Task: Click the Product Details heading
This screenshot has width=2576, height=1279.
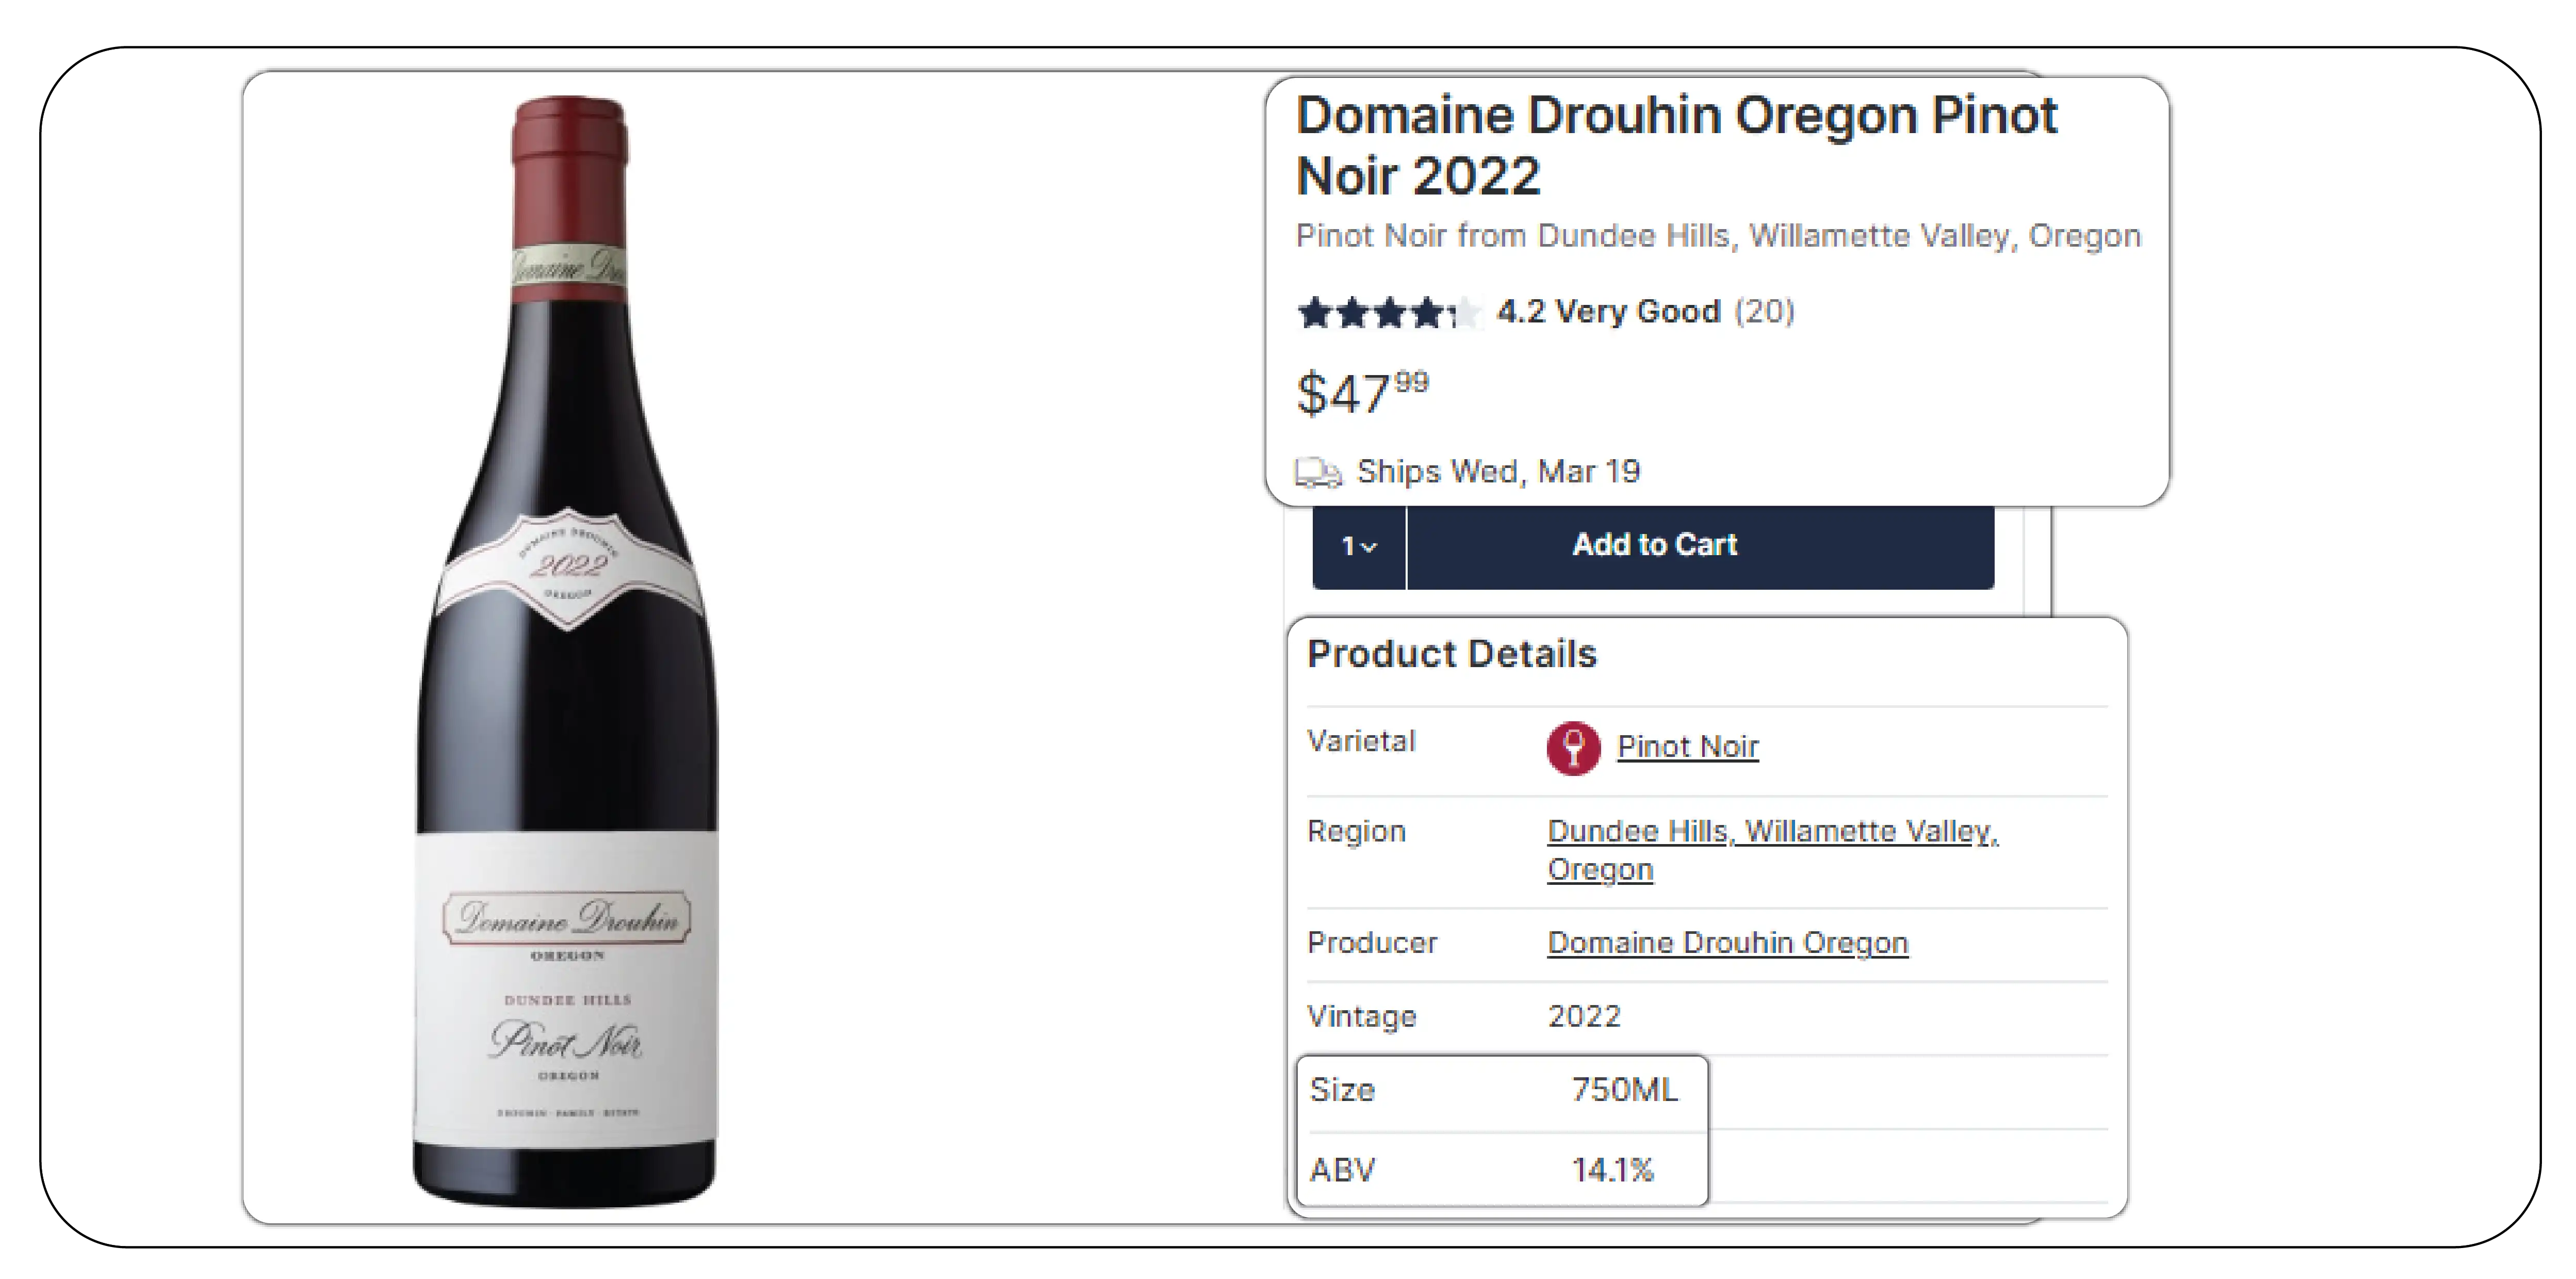Action: click(1451, 654)
